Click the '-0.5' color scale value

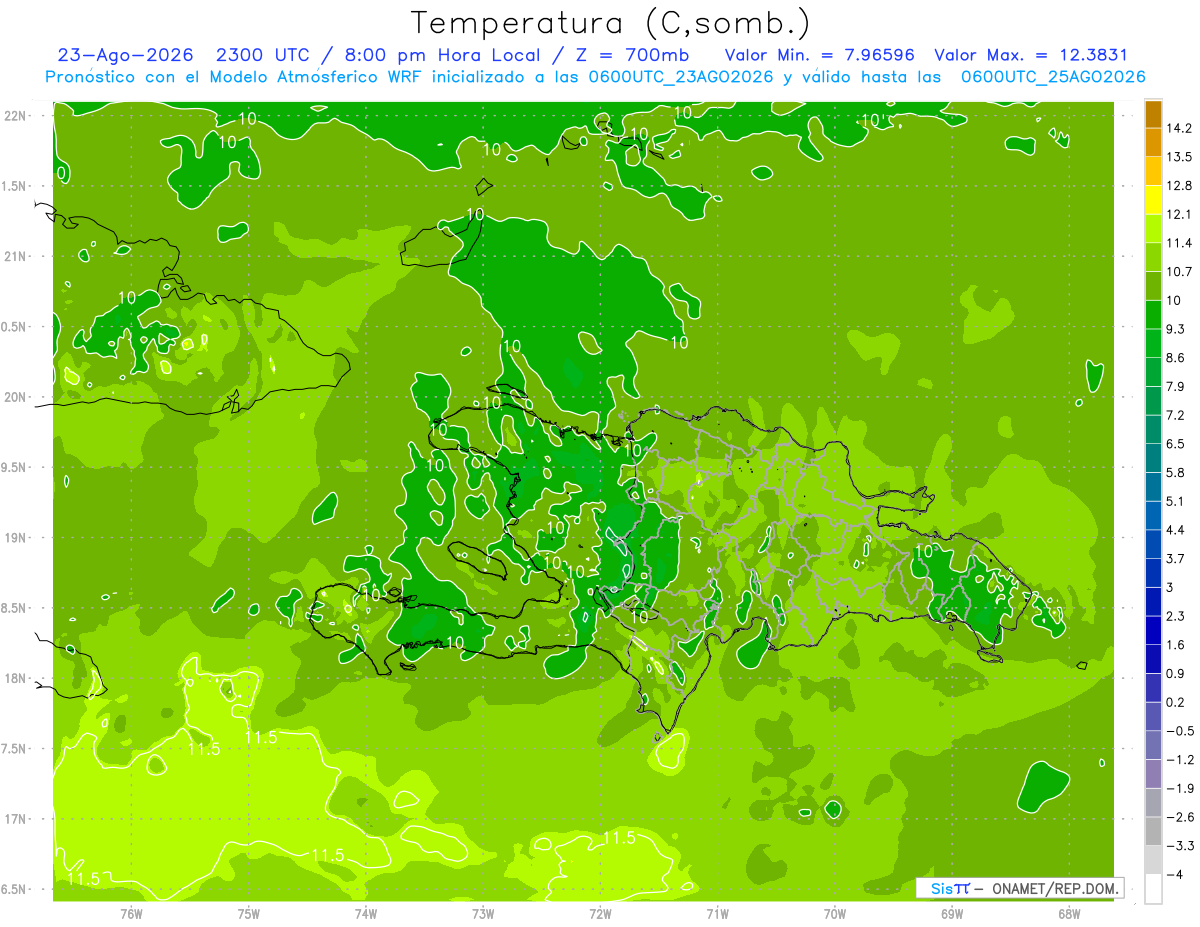(1179, 731)
